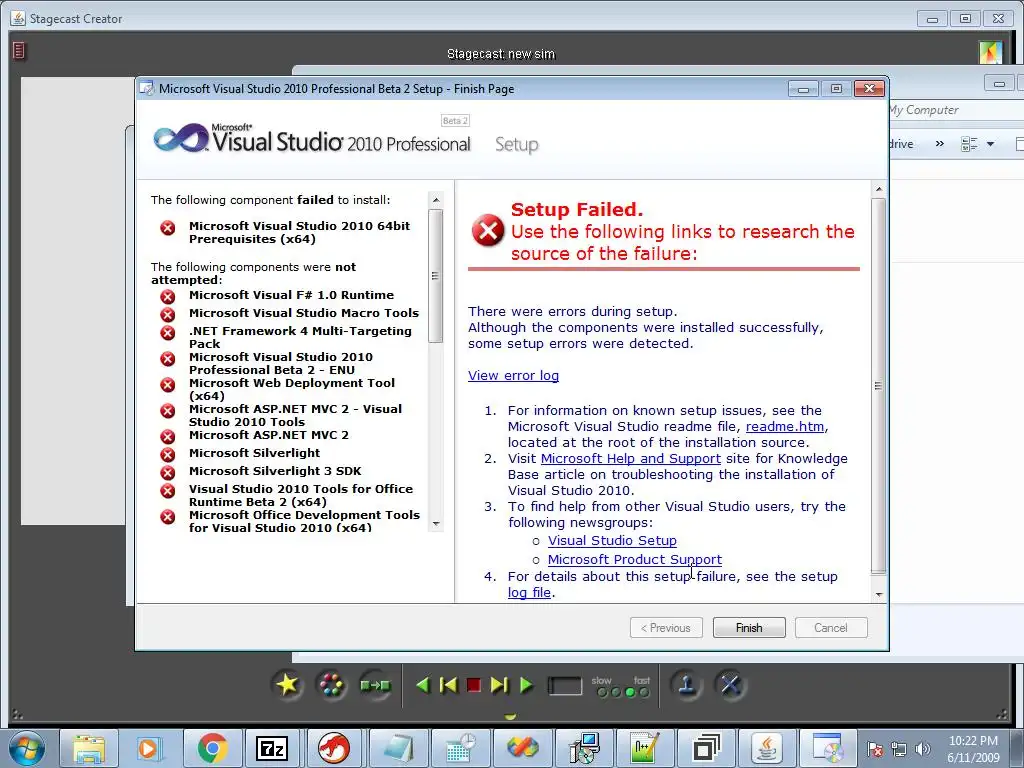Open the Visual Studio Setup newsgroup link
The image size is (1024, 768).
coord(612,541)
